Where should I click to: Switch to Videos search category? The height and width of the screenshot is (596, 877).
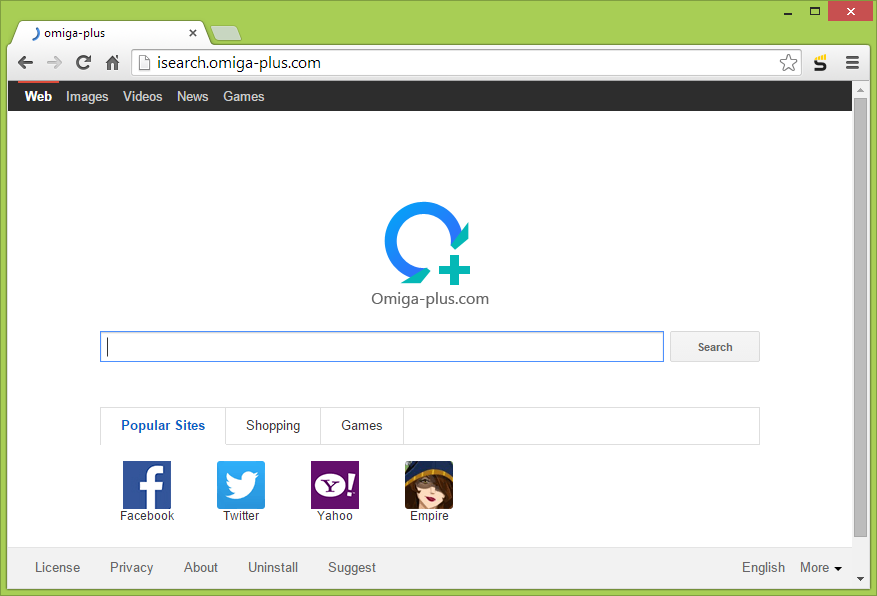[143, 97]
